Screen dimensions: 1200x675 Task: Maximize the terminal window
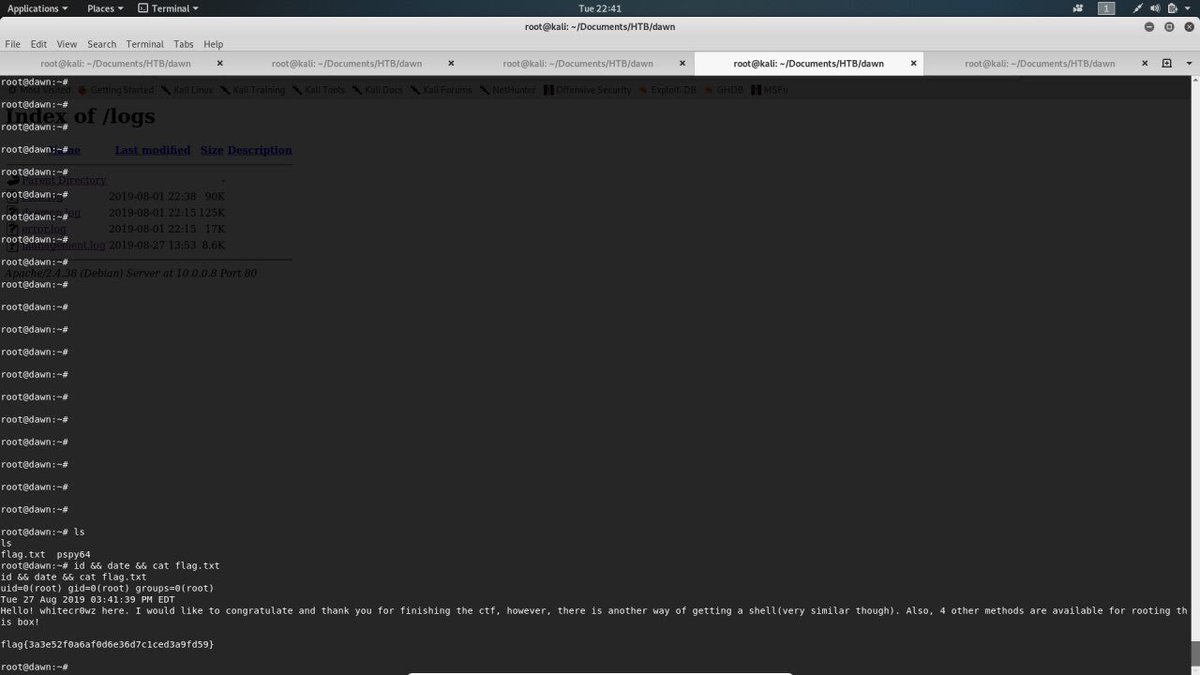[x=1167, y=26]
